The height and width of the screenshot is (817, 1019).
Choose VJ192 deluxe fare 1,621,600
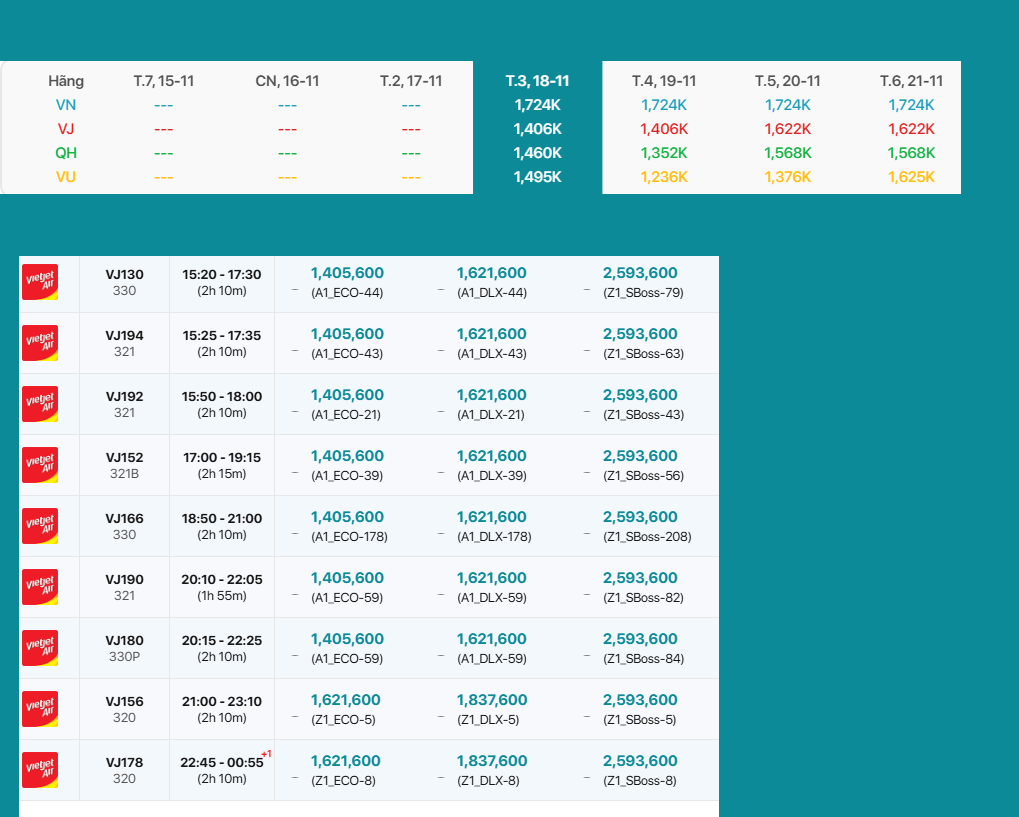(492, 395)
